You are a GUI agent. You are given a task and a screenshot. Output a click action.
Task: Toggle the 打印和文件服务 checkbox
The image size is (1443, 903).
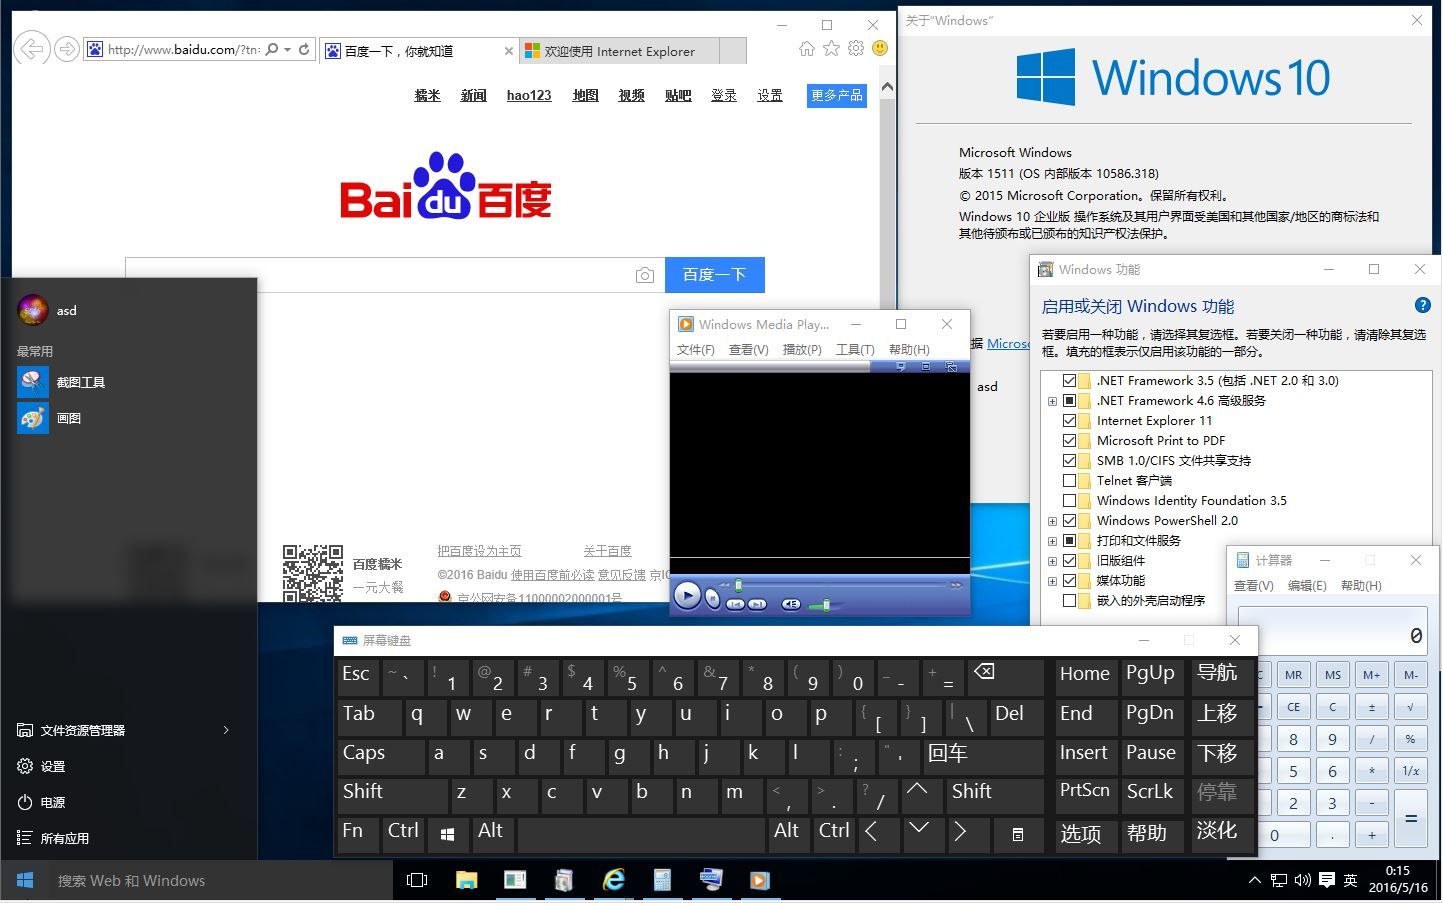tap(1070, 541)
